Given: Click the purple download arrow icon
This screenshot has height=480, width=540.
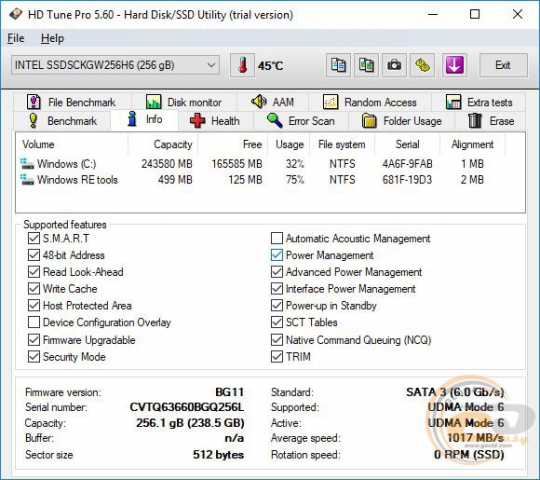Looking at the screenshot, I should coord(454,65).
